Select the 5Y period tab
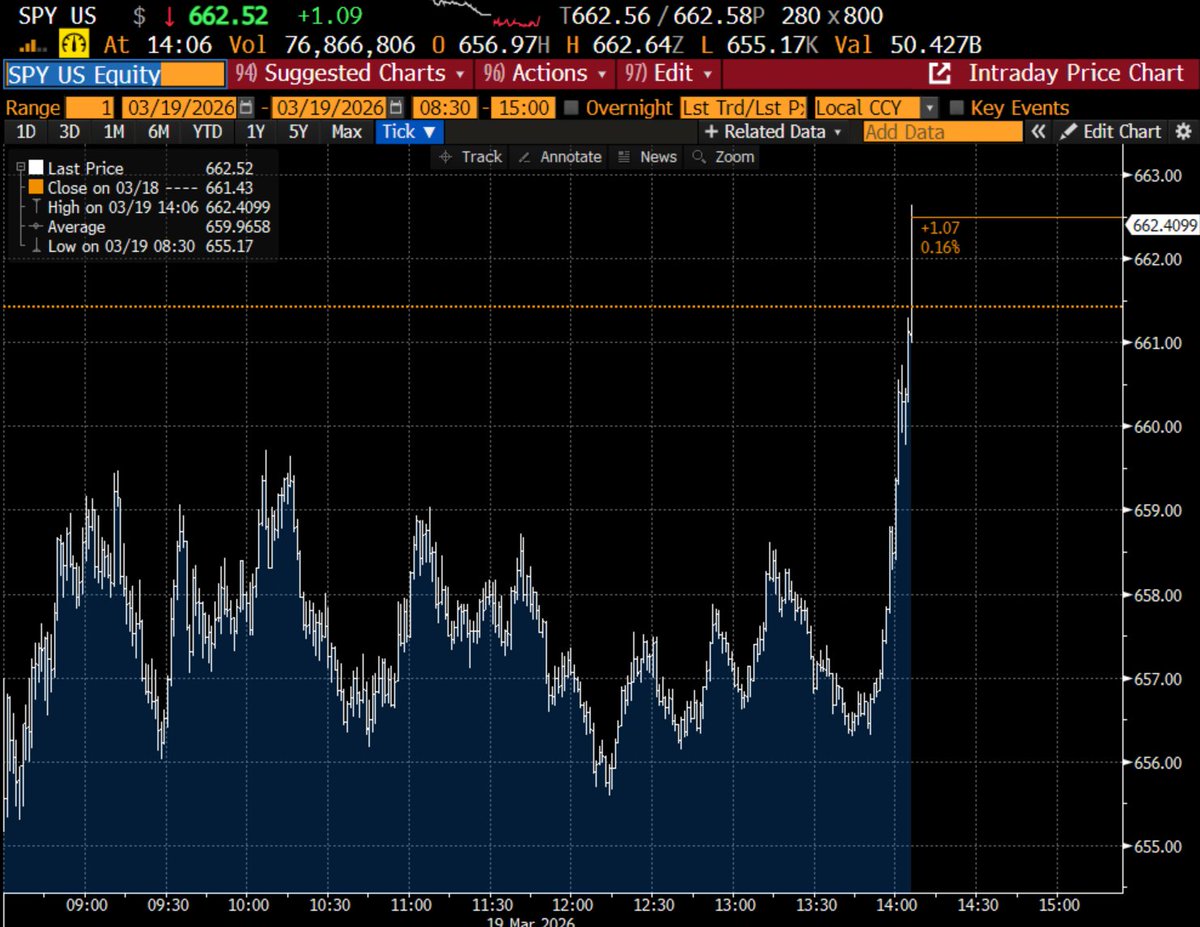Screen dimensions: 1200x927 tap(299, 131)
